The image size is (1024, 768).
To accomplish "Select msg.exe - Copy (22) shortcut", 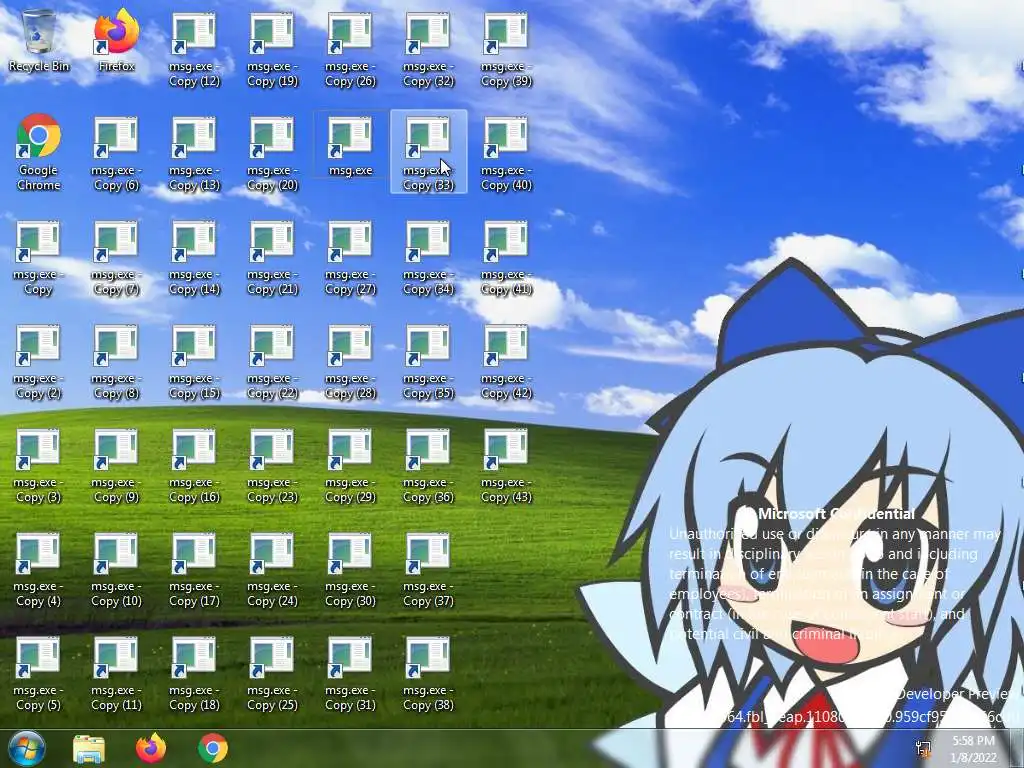I will click(272, 361).
